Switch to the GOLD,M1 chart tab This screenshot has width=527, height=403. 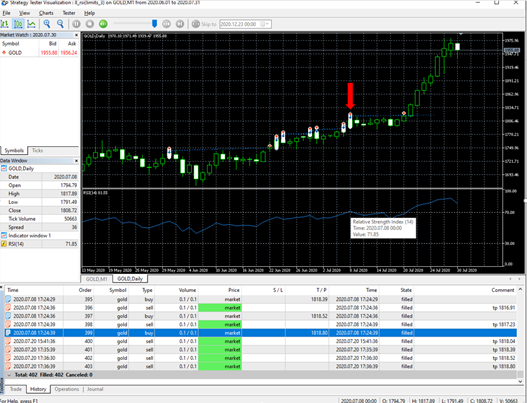96,279
